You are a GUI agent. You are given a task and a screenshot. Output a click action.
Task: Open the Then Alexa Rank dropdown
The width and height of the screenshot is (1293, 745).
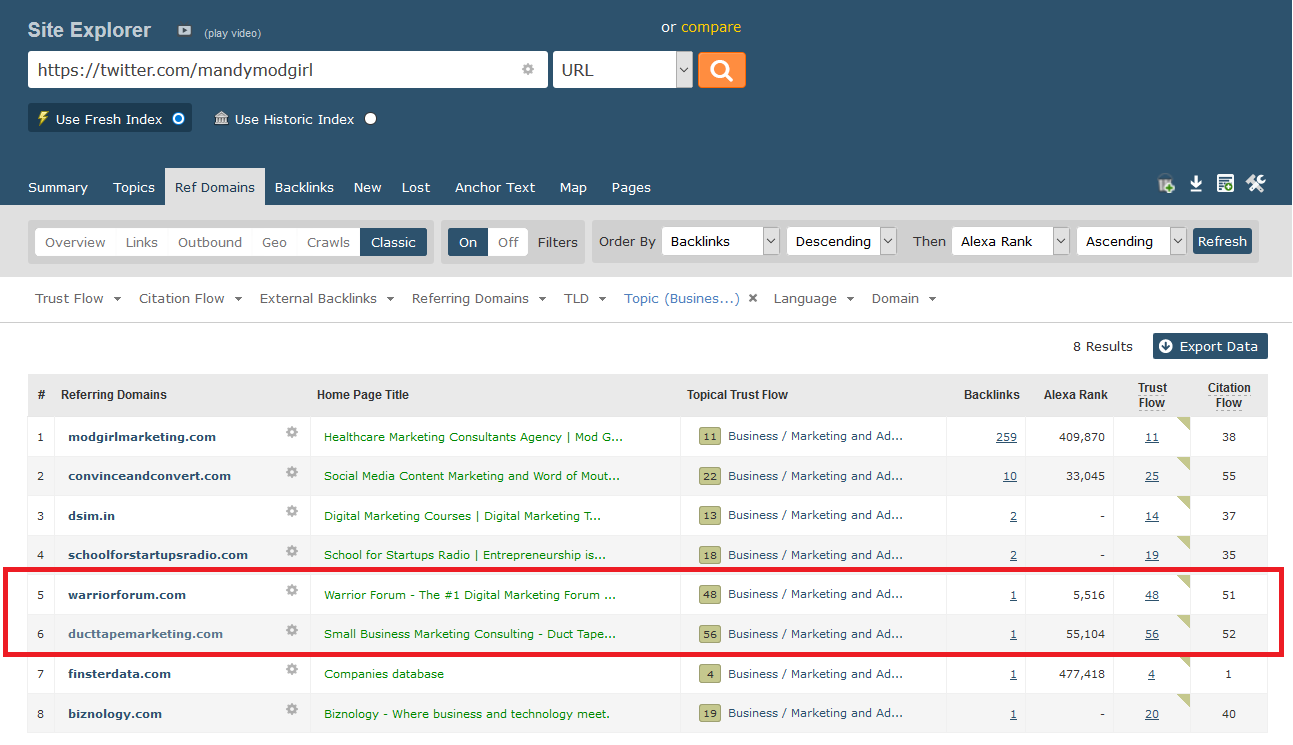[1010, 241]
